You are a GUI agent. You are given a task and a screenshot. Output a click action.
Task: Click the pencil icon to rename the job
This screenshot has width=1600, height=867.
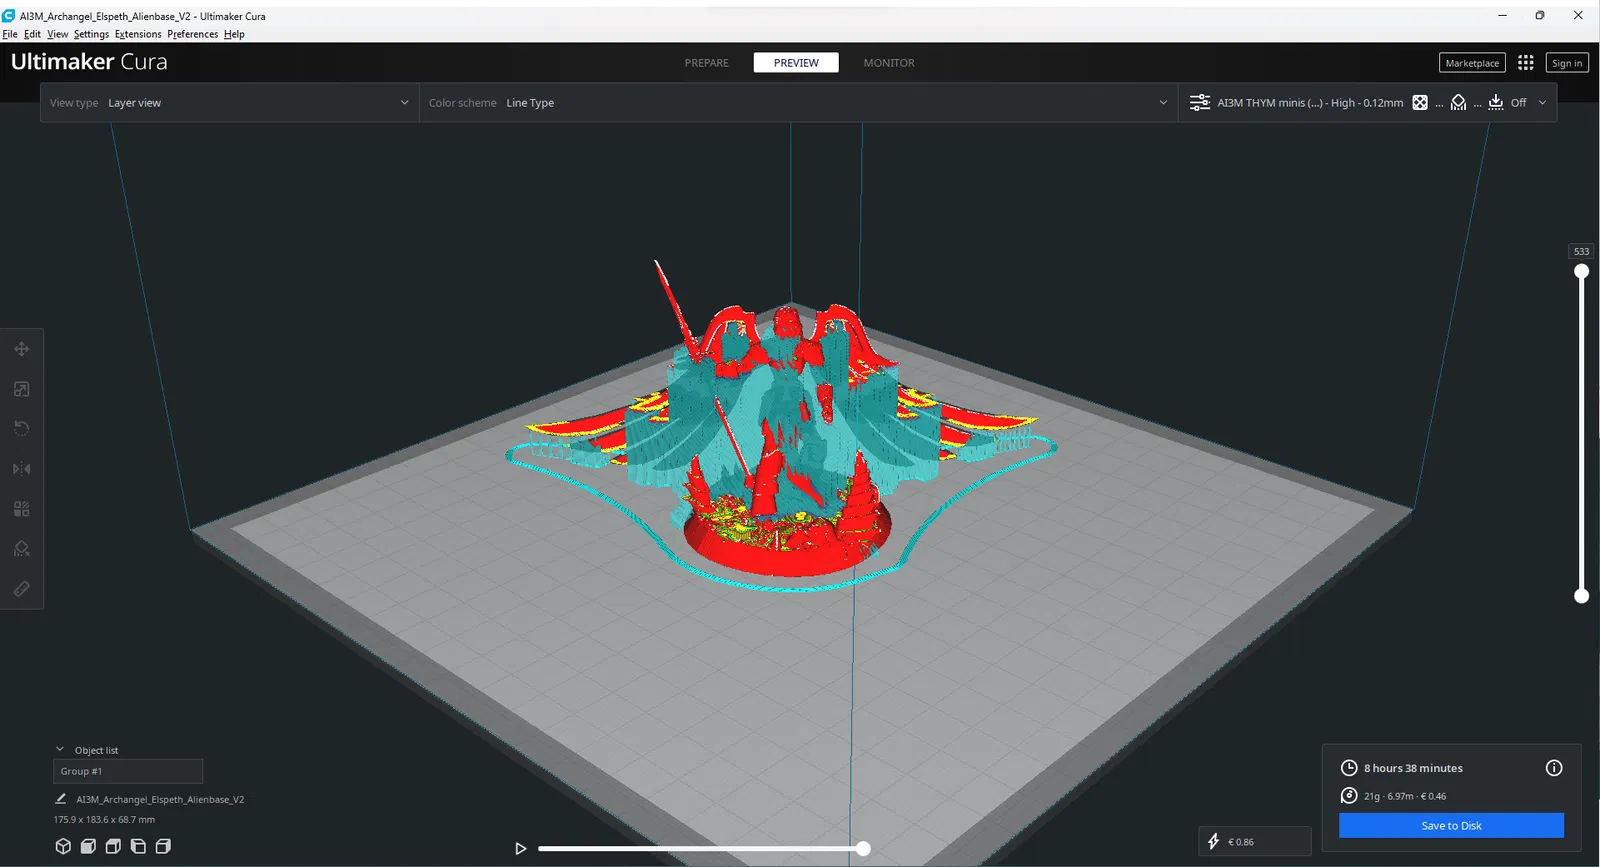(60, 799)
